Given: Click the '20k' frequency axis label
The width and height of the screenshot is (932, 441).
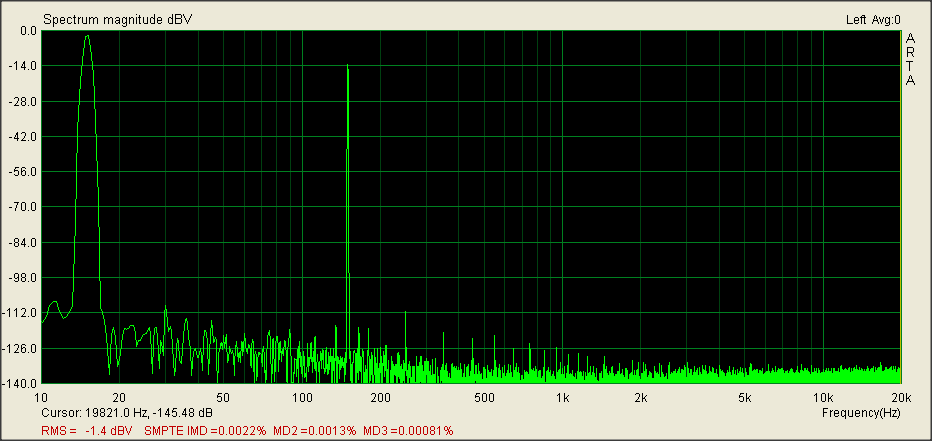Looking at the screenshot, I should coord(901,397).
